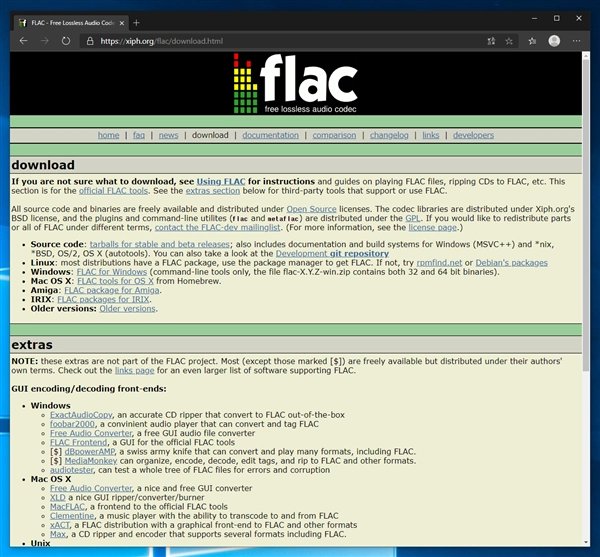The height and width of the screenshot is (557, 600).
Task: Open the GPL link
Action: 412,218
